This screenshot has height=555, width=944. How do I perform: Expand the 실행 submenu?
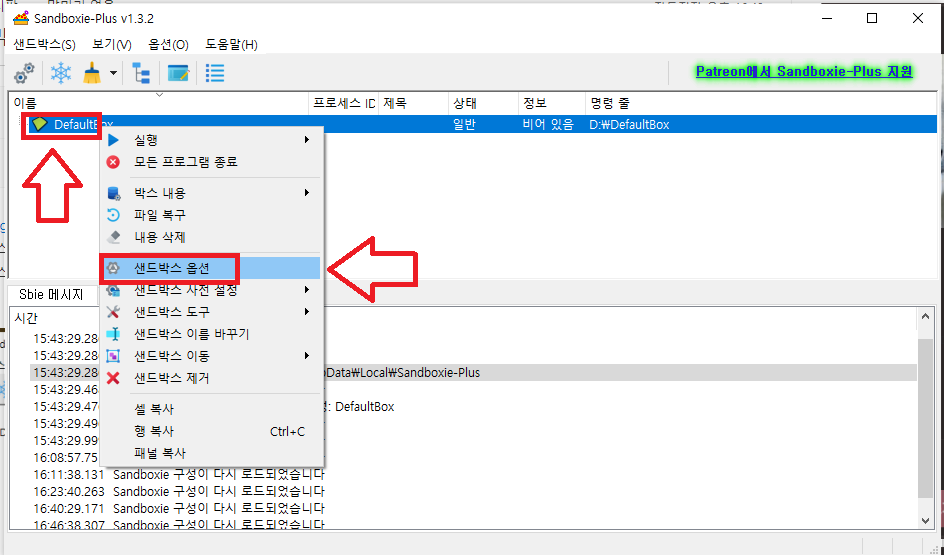coord(212,140)
